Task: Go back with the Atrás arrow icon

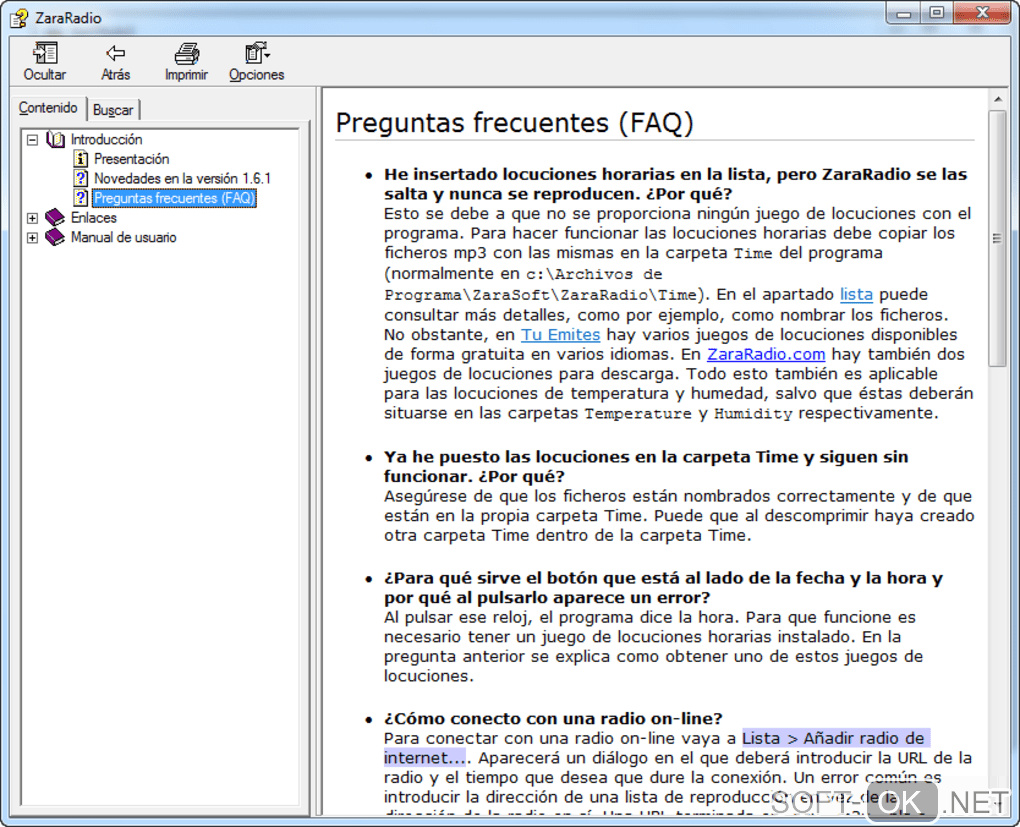Action: tap(116, 54)
